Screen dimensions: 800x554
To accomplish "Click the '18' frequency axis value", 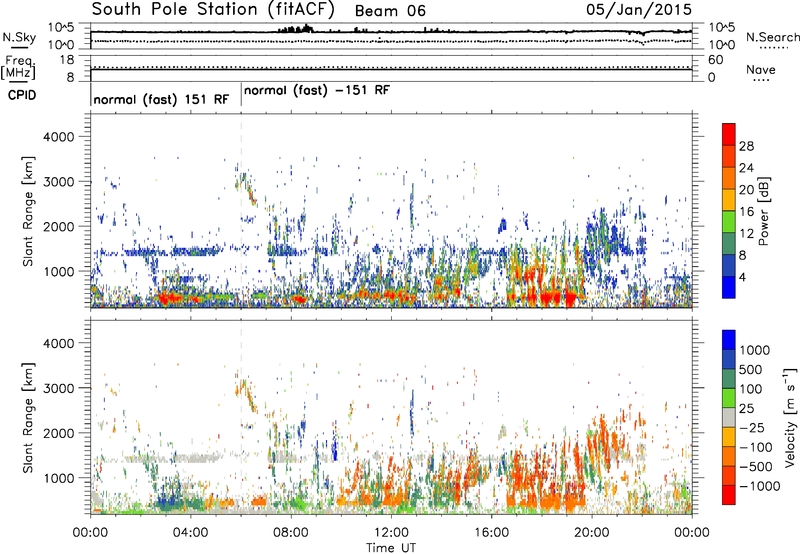I will pos(67,60).
